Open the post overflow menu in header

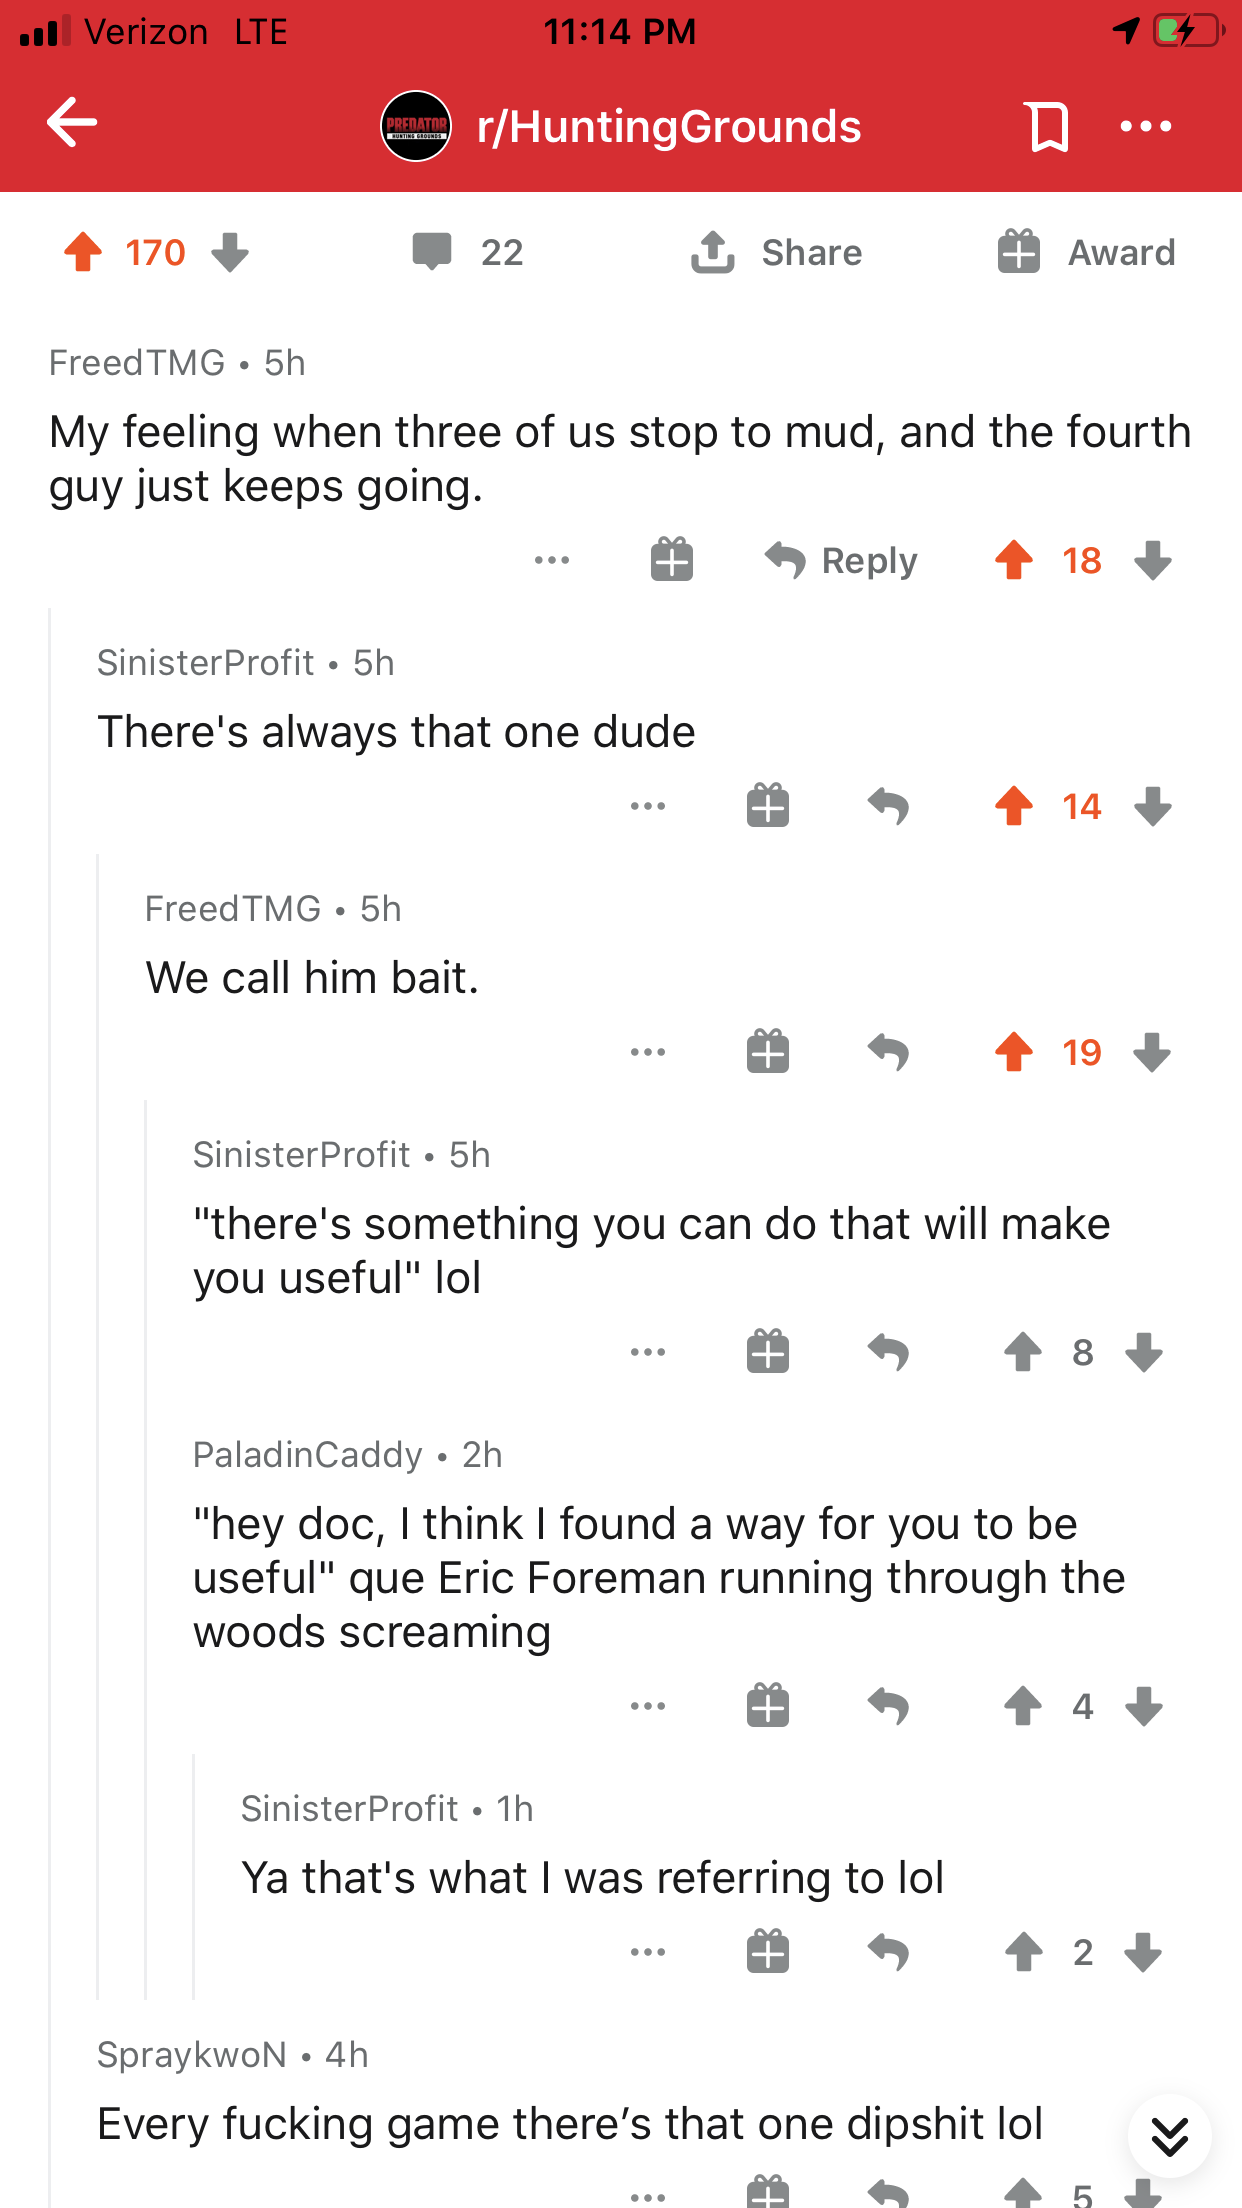pos(1145,126)
